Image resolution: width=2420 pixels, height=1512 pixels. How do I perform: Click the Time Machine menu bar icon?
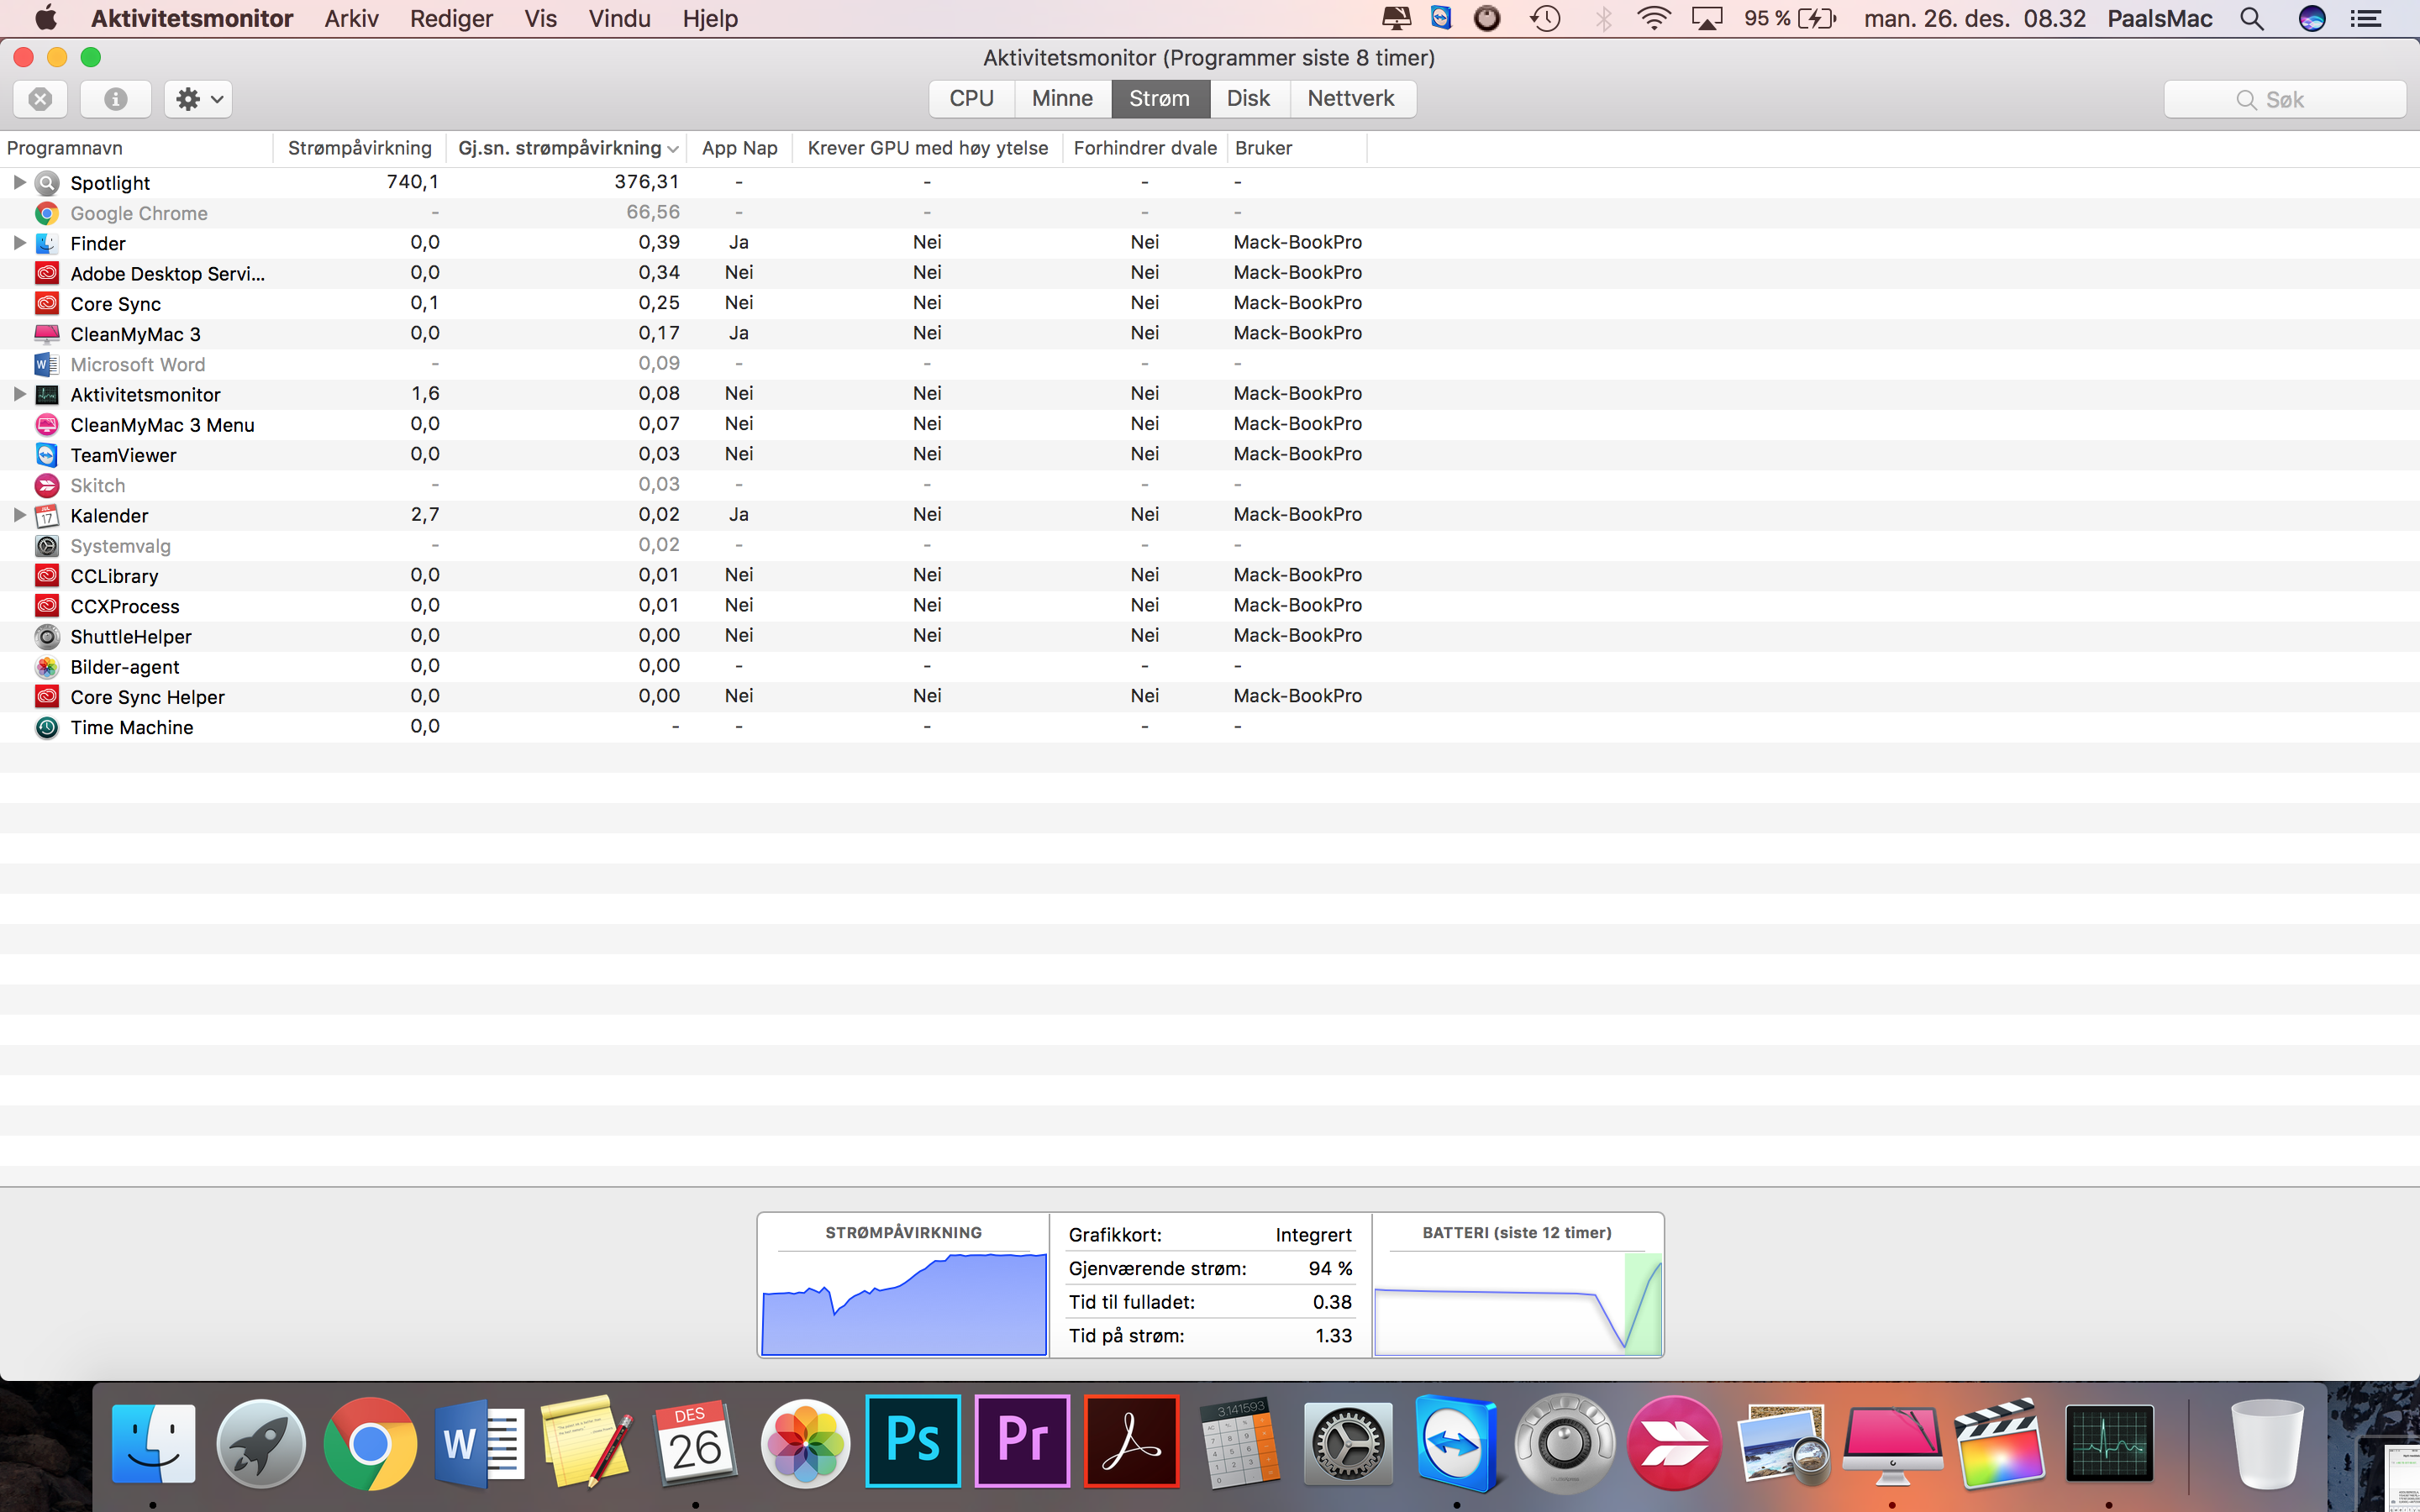point(1545,18)
